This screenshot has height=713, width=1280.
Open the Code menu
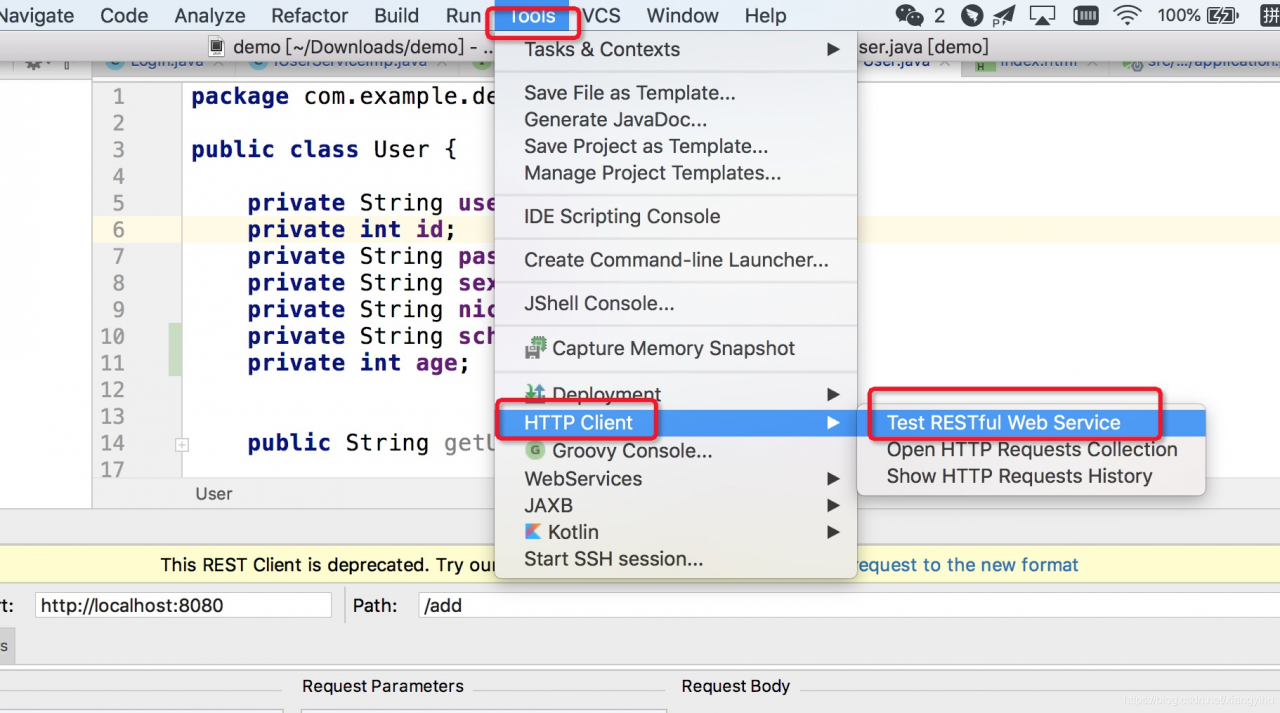pos(124,15)
